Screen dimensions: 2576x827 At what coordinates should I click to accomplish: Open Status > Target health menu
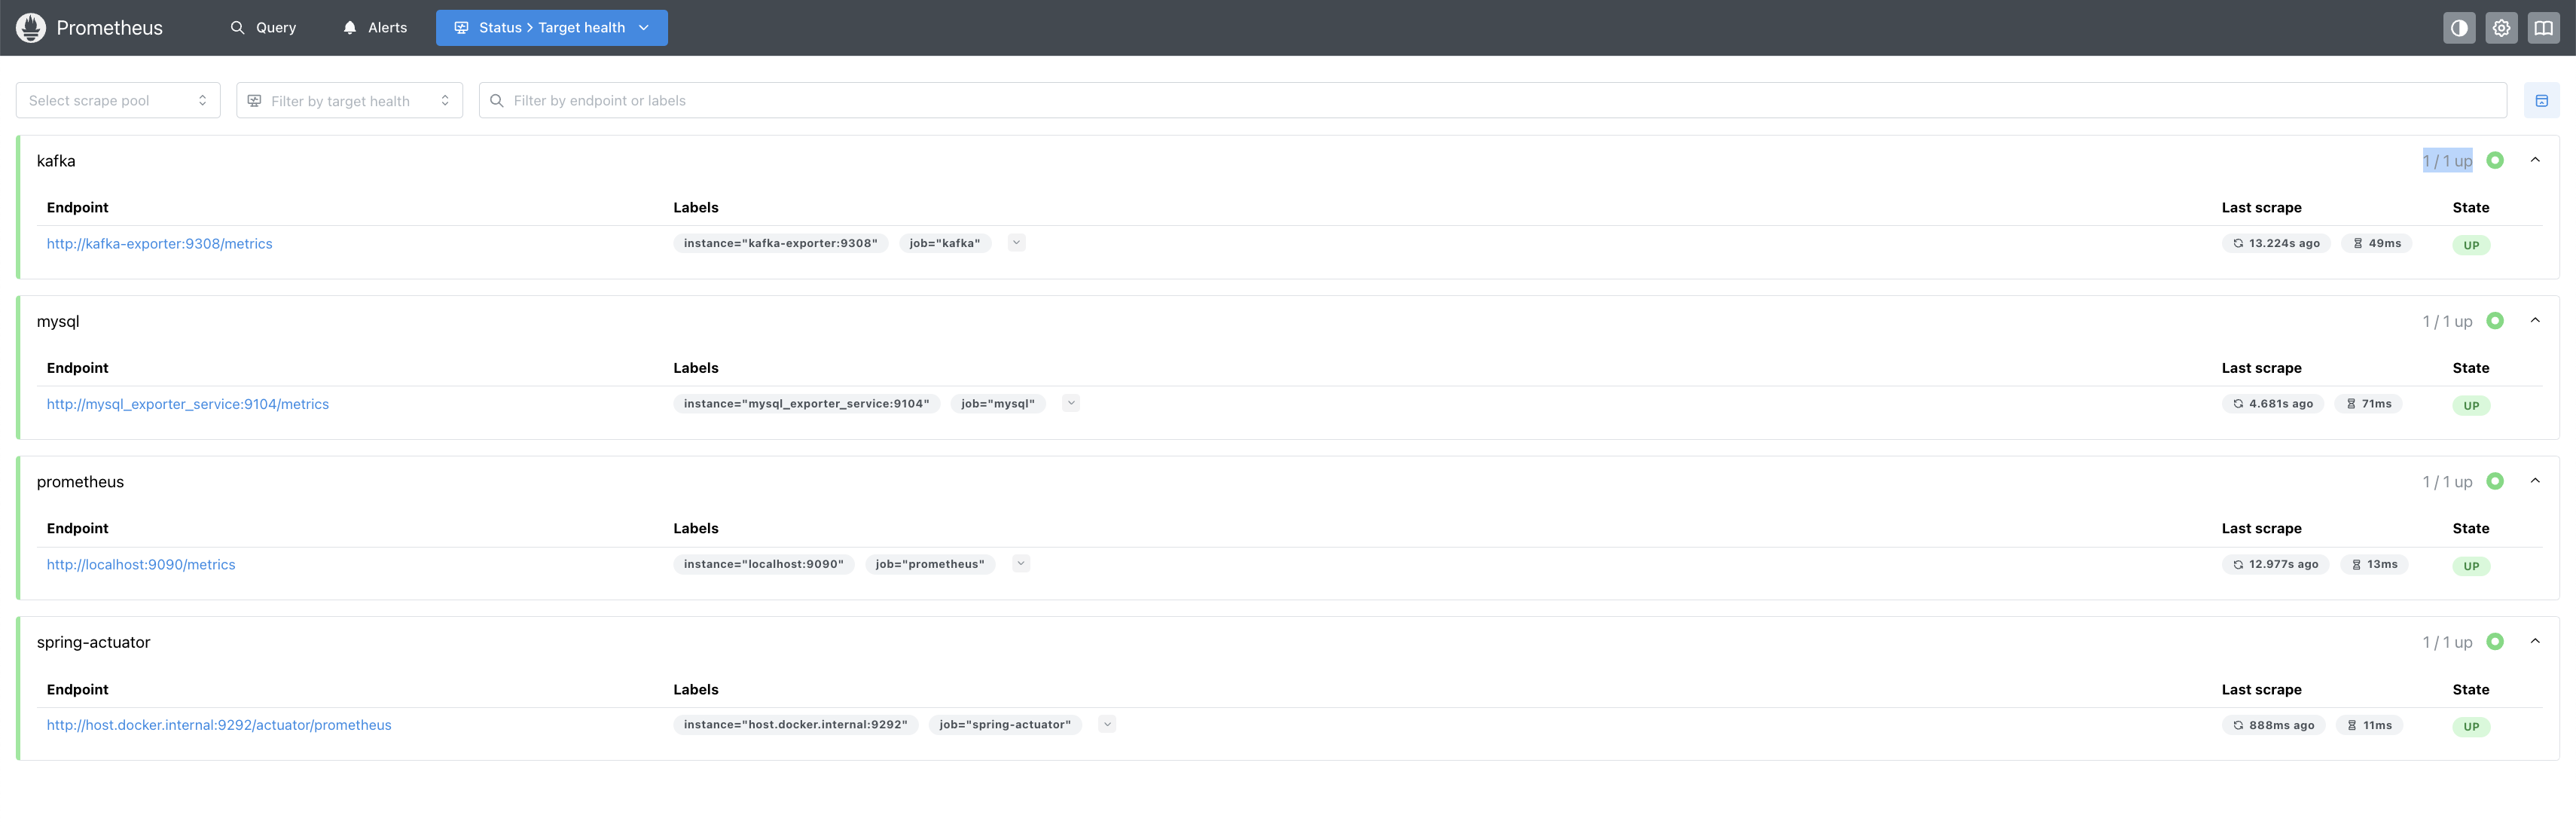tap(551, 28)
